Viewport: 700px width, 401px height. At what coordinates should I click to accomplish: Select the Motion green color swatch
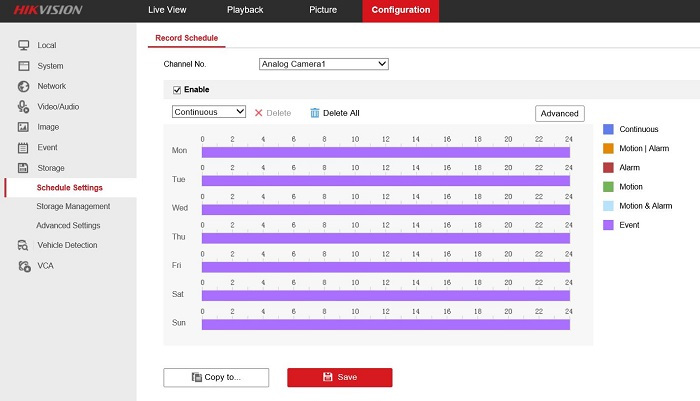pos(608,187)
